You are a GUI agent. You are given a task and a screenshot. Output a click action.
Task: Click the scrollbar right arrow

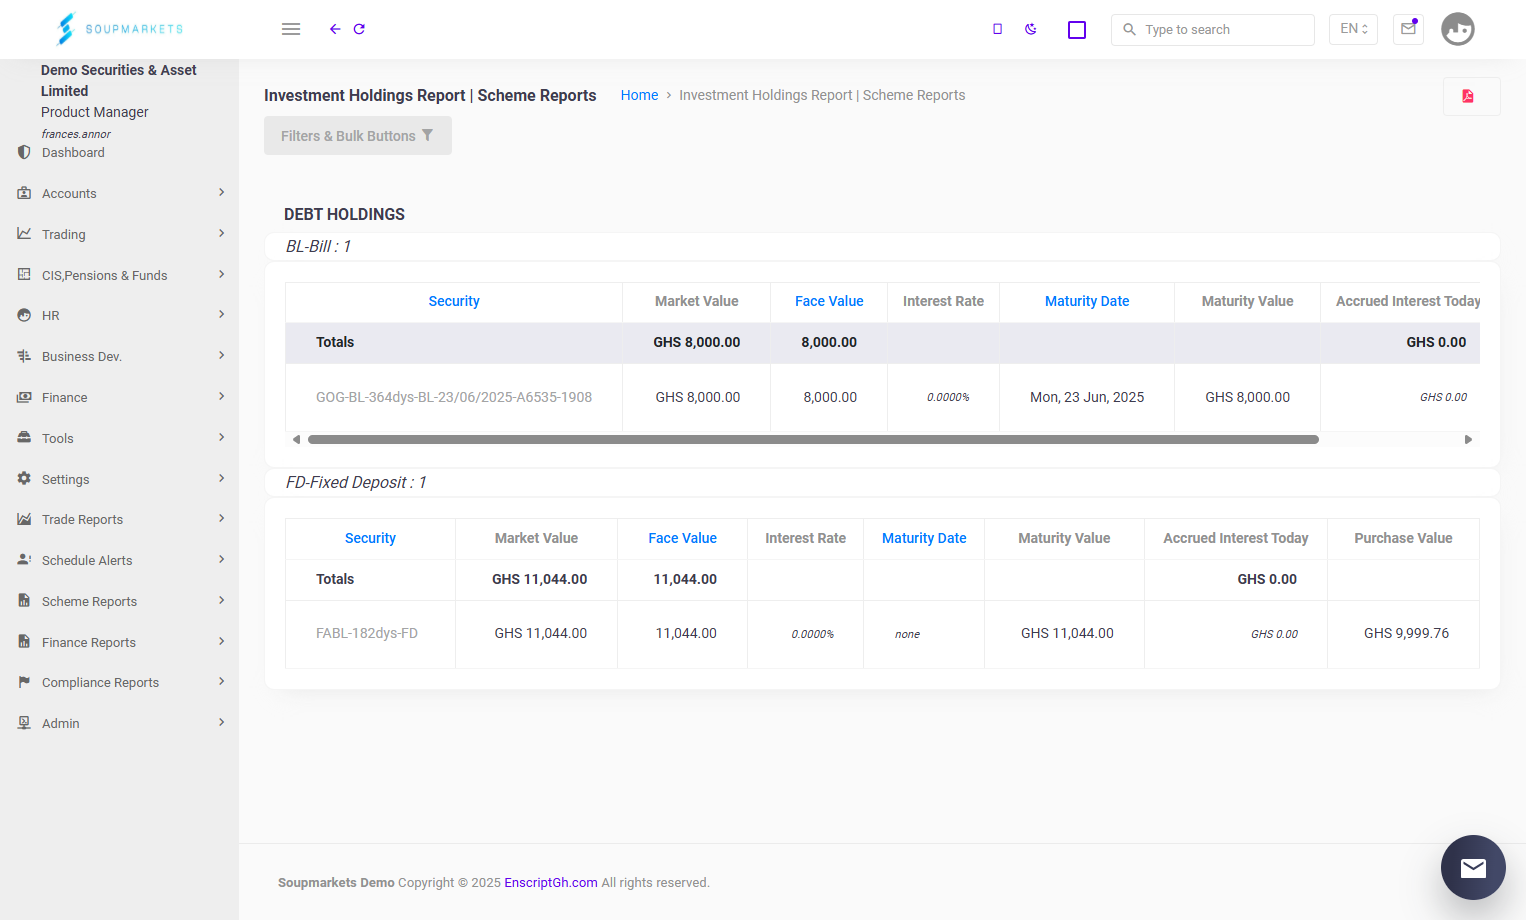pos(1468,439)
